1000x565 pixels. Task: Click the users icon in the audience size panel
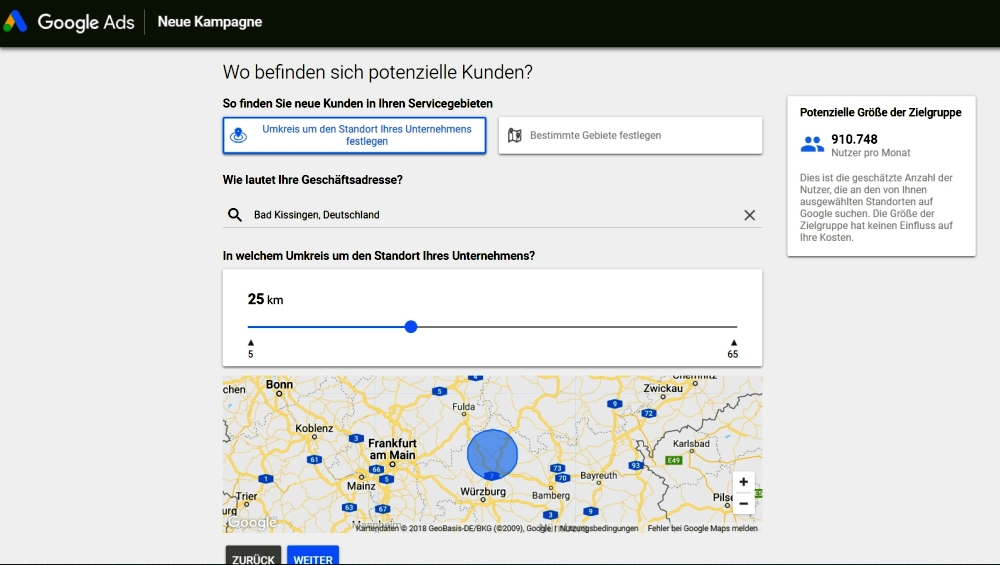tap(812, 145)
